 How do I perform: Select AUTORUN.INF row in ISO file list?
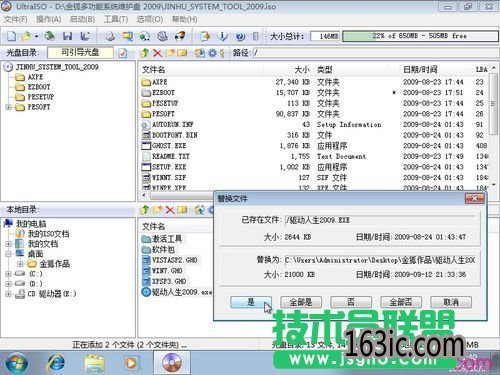314,124
